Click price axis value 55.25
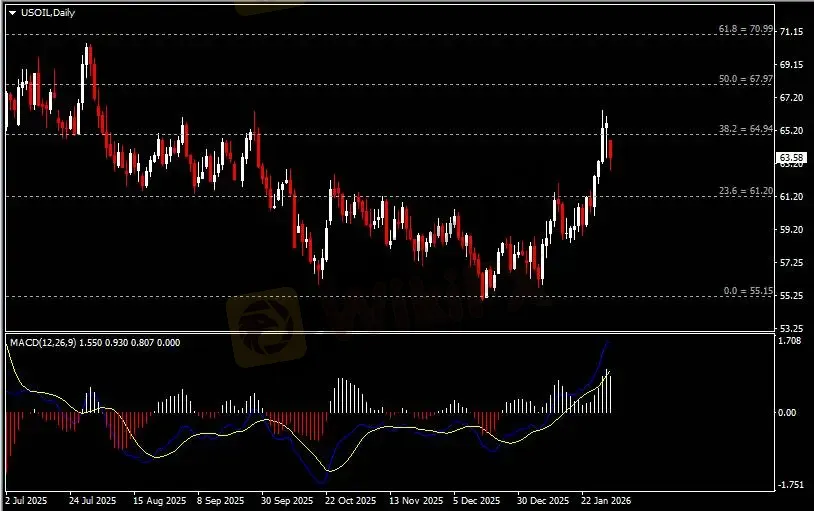The width and height of the screenshot is (814, 511). pyautogui.click(x=791, y=295)
